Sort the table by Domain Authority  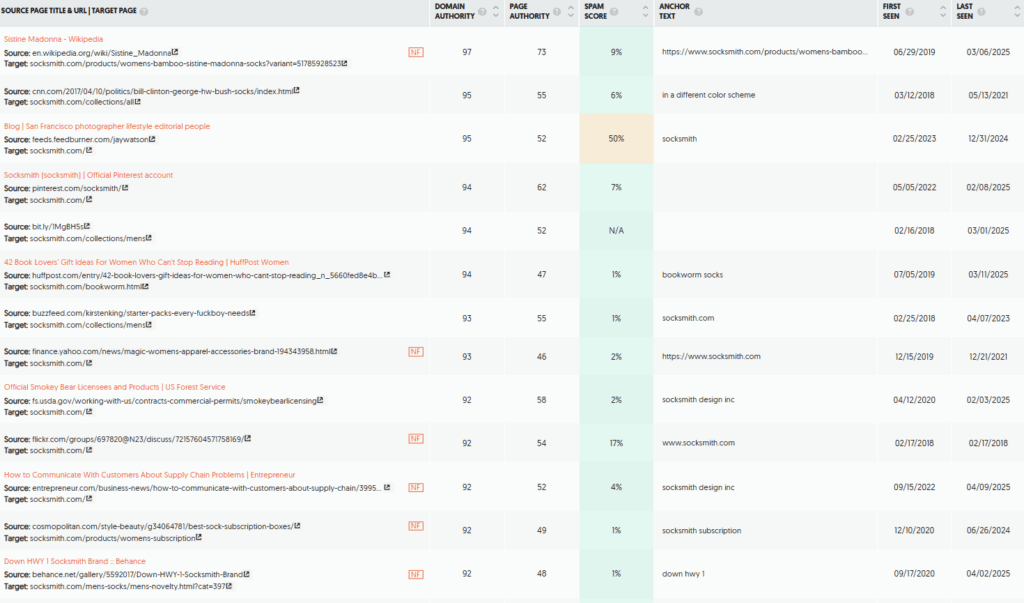point(496,11)
